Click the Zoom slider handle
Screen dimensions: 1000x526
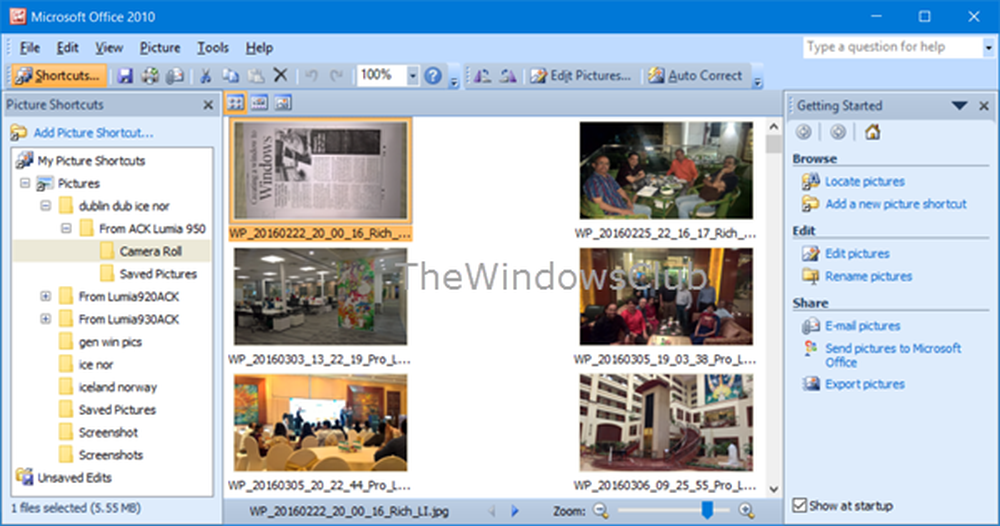707,511
